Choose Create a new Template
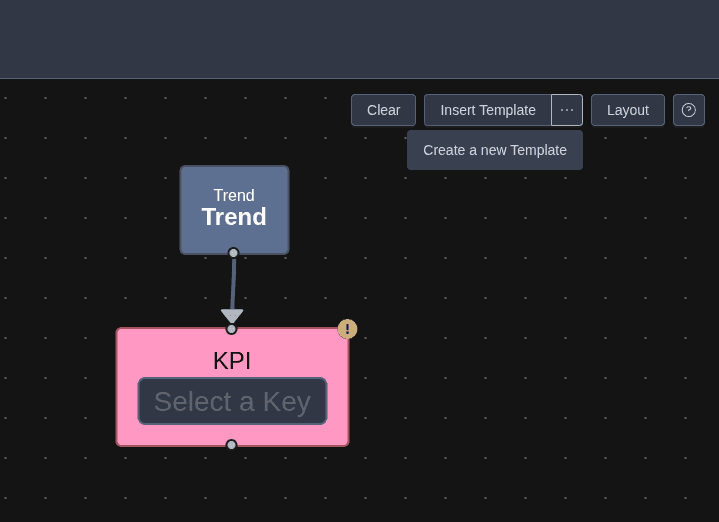The image size is (719, 522). 494,150
